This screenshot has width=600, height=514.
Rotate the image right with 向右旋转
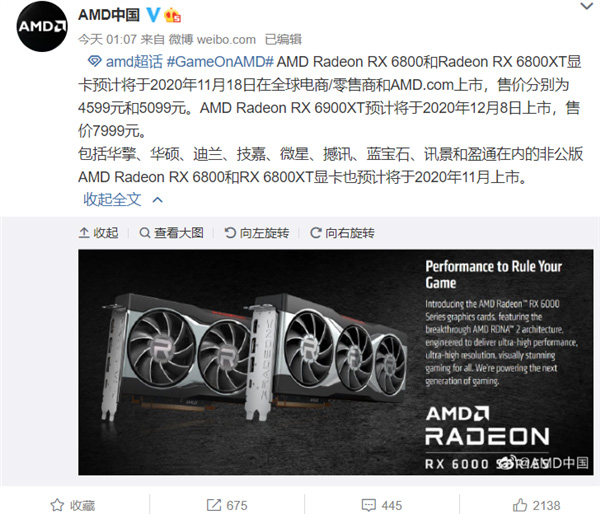pyautogui.click(x=342, y=233)
